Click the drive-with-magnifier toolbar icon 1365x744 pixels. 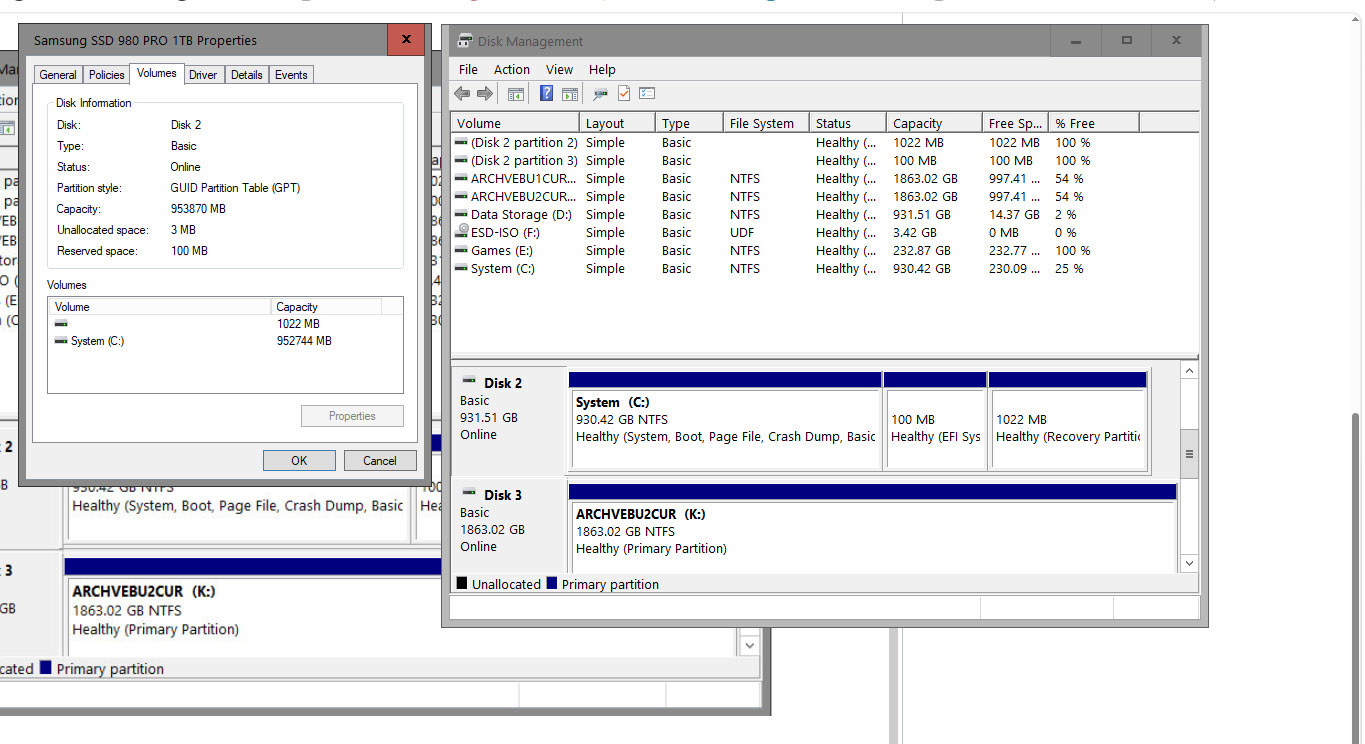click(600, 94)
